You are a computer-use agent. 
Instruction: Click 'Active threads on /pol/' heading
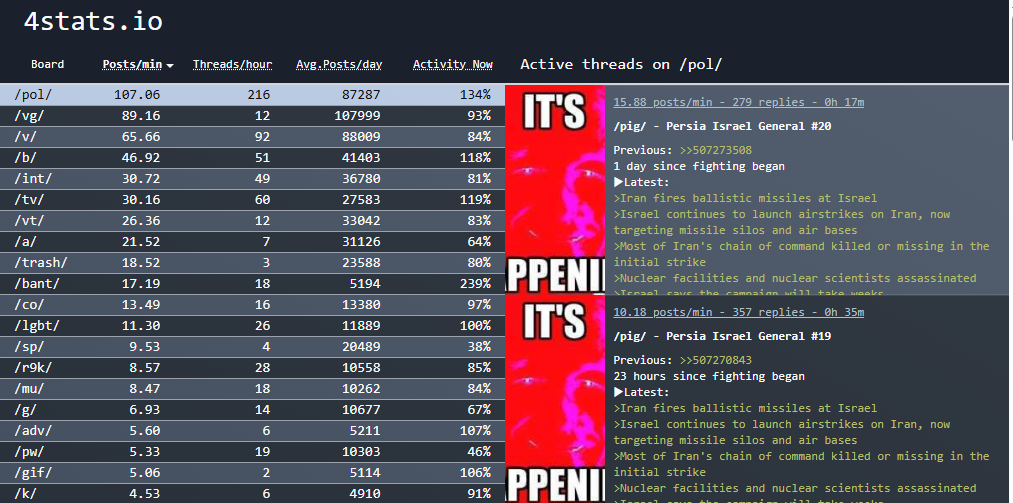[x=621, y=64]
